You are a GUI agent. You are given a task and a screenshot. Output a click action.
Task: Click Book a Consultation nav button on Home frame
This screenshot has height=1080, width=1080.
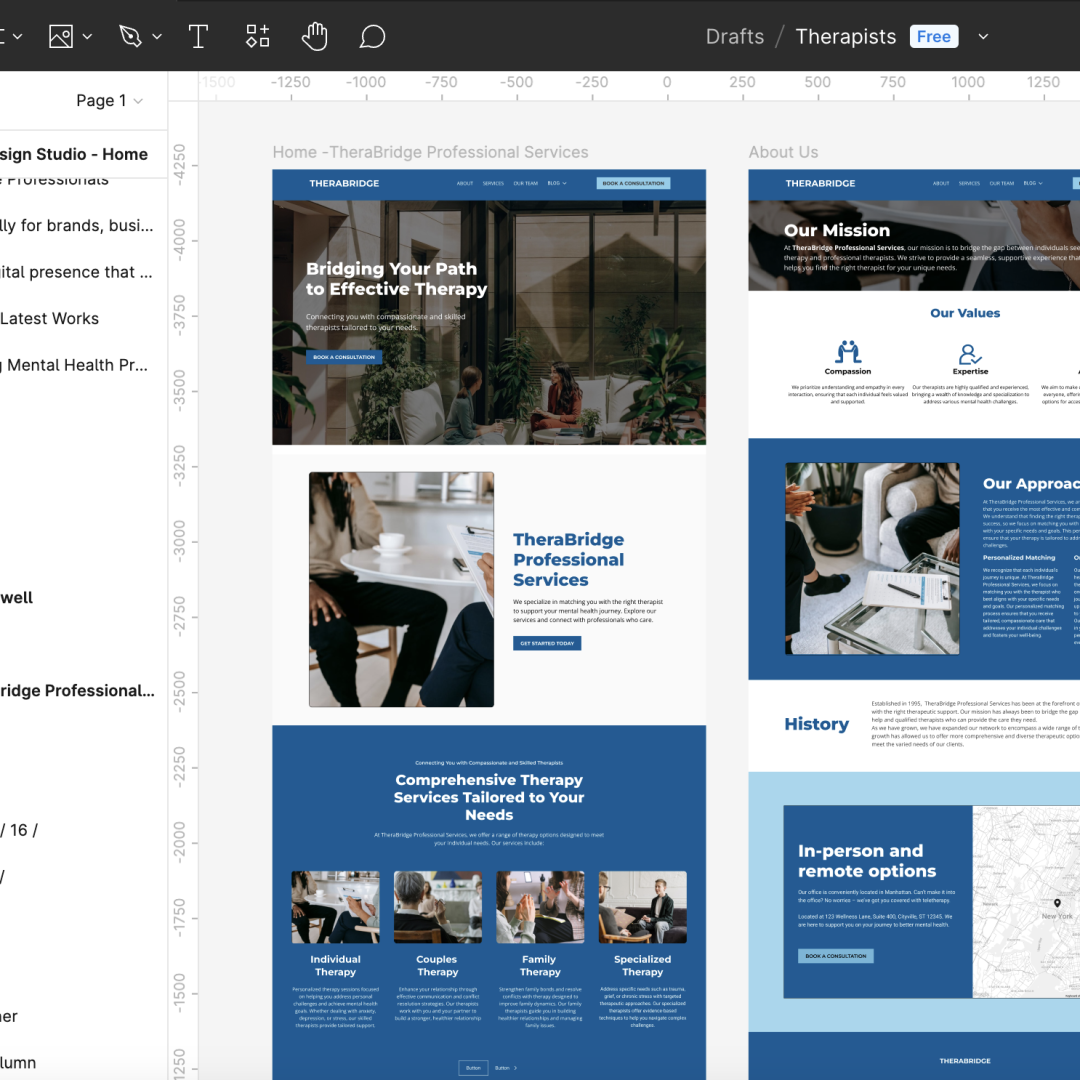[x=633, y=183]
